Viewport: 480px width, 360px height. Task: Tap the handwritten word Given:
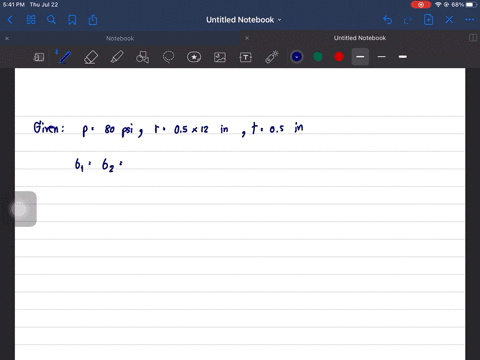49,128
